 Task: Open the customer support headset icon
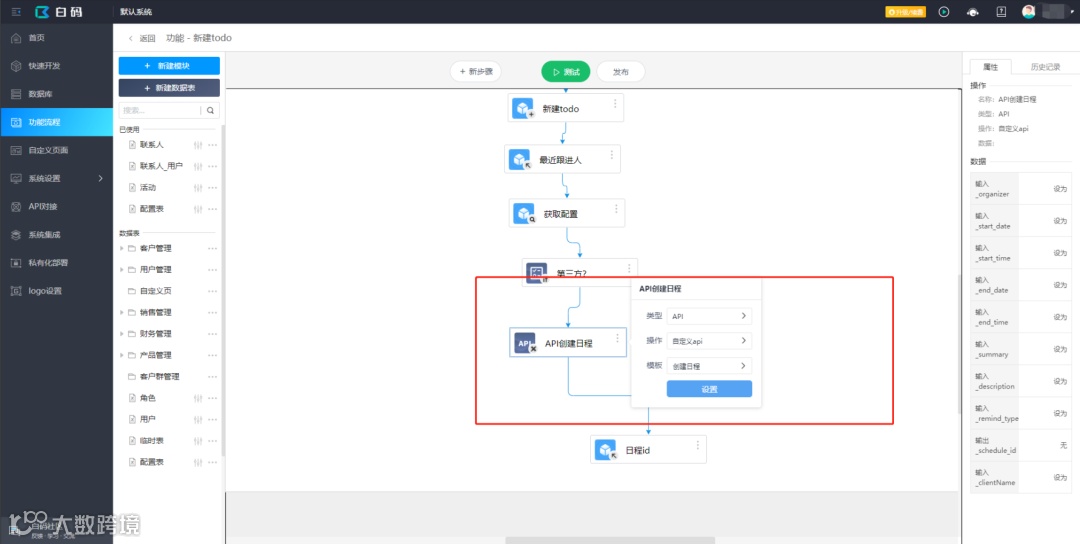coord(973,12)
